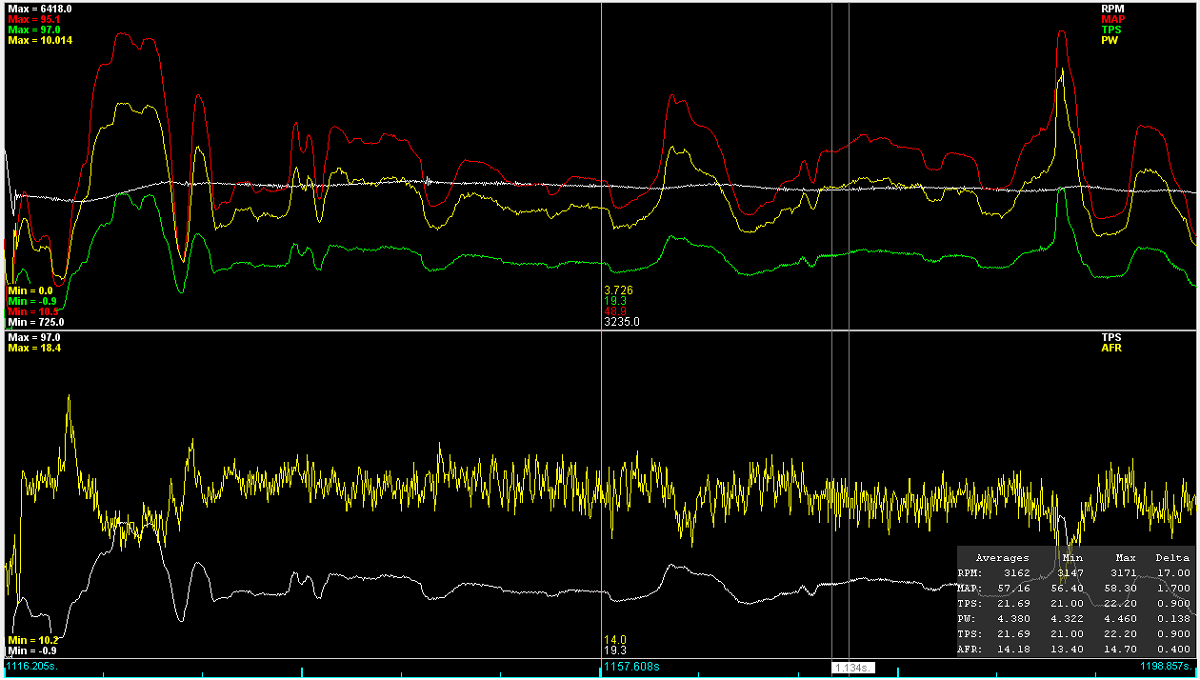The height and width of the screenshot is (680, 1200).
Task: Click the MAP row in the statistics table
Action: pyautogui.click(x=1074, y=589)
